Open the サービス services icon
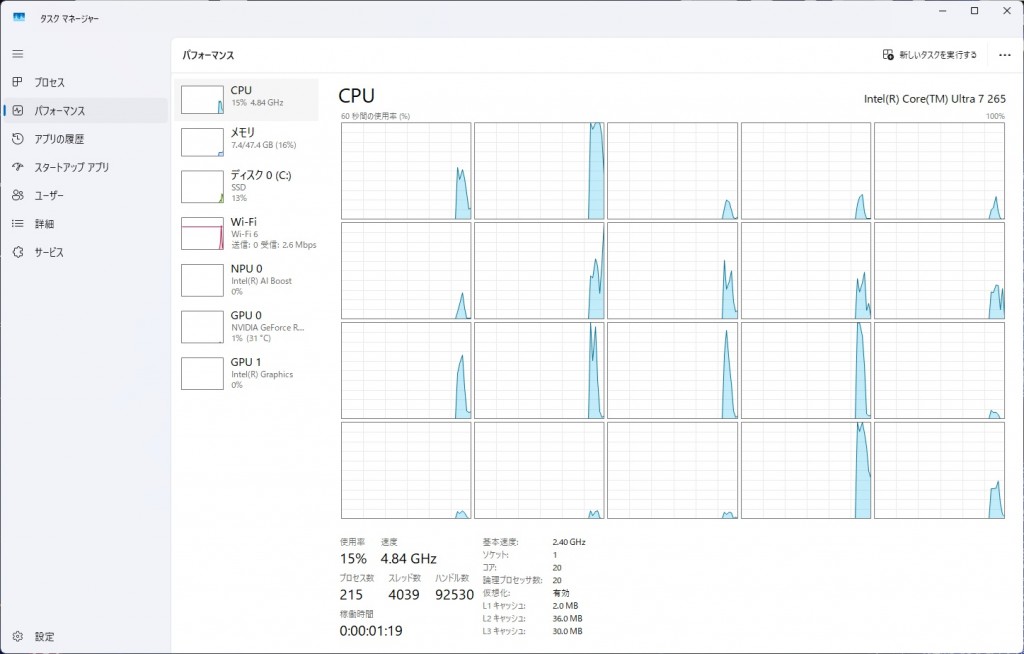The image size is (1024, 654). pyautogui.click(x=17, y=253)
